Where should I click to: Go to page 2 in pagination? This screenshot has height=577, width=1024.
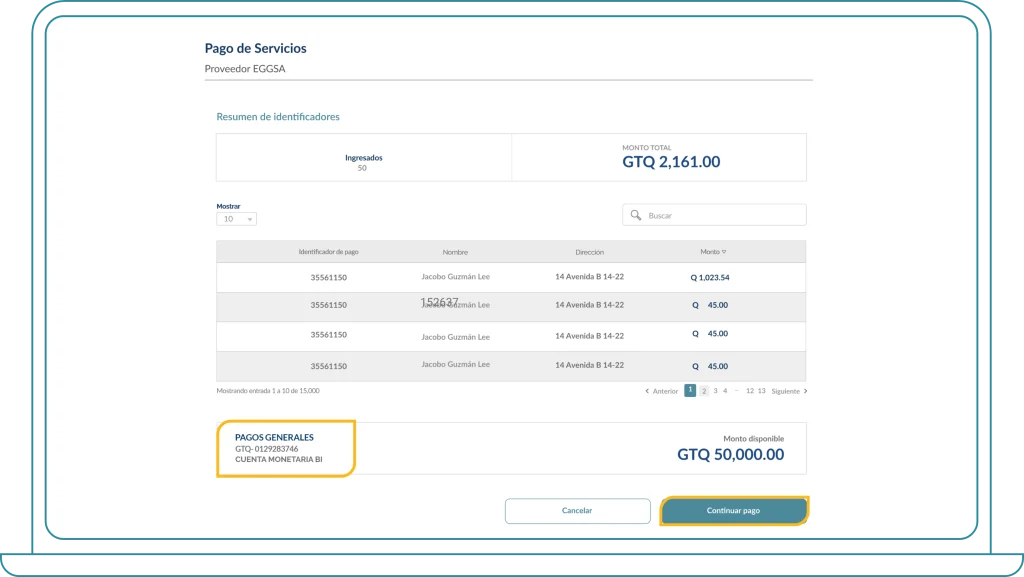point(703,391)
